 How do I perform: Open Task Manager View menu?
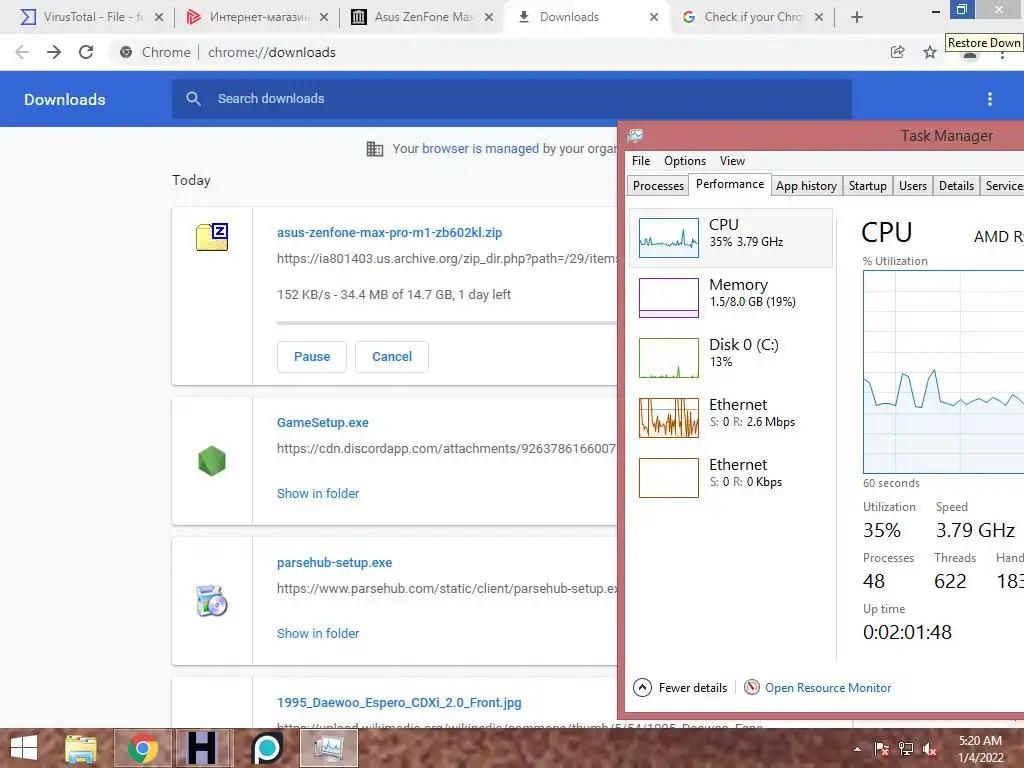(732, 161)
